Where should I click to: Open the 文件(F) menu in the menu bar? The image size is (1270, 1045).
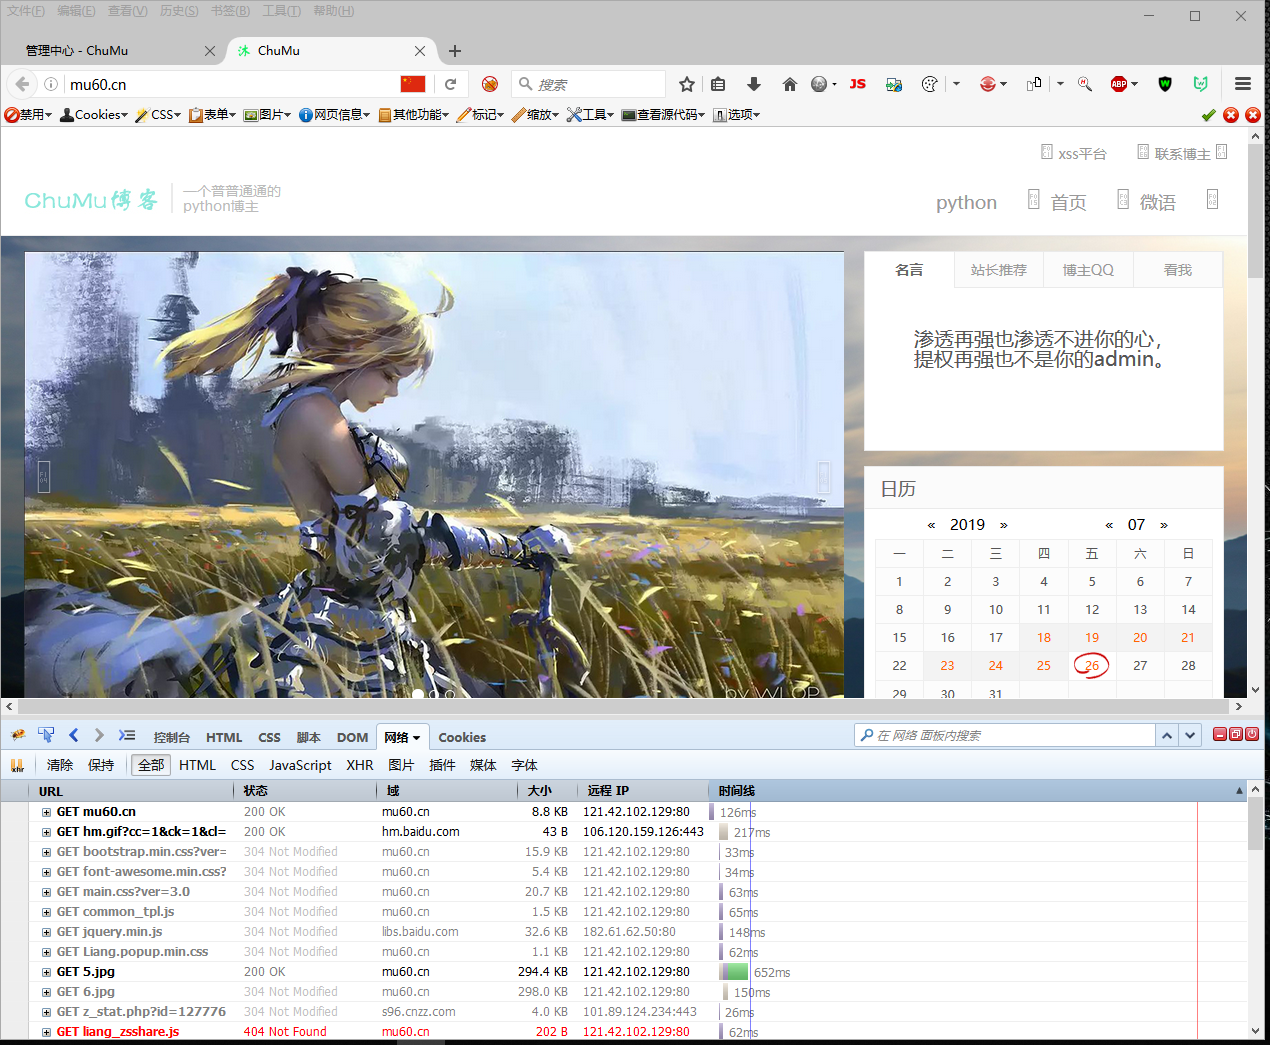26,11
